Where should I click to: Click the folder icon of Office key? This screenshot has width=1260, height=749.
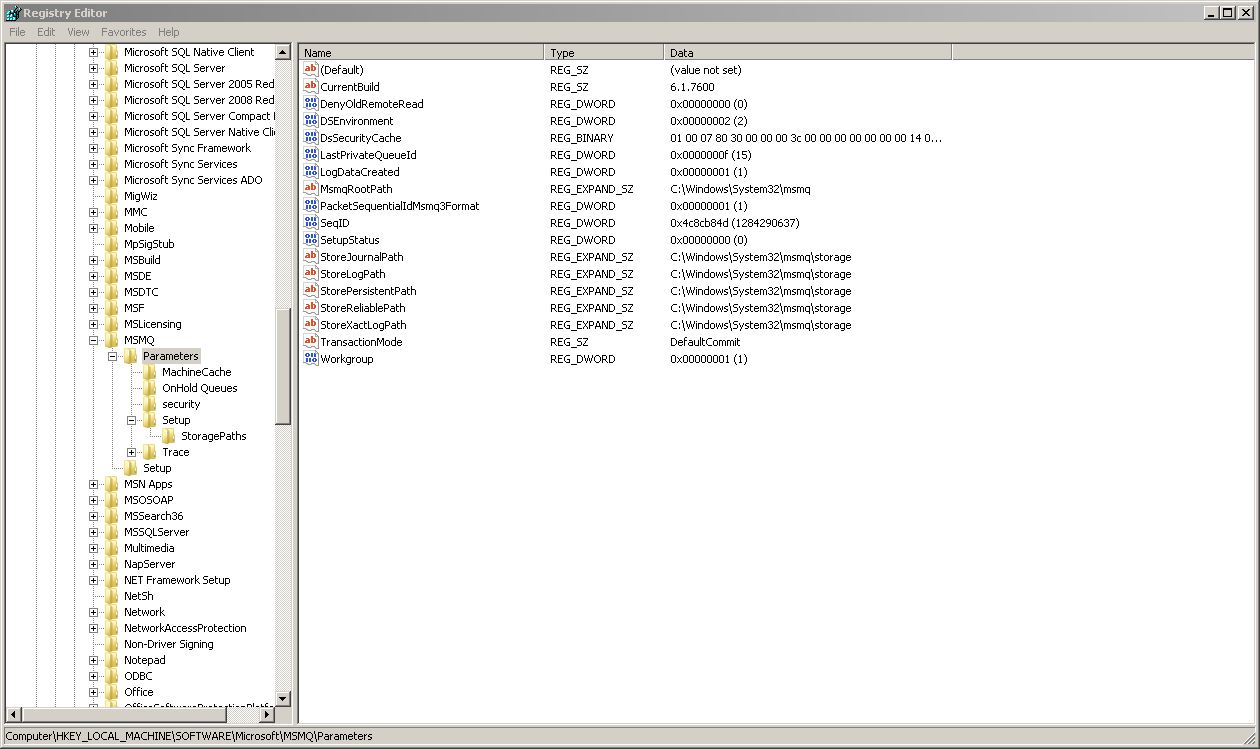click(112, 692)
